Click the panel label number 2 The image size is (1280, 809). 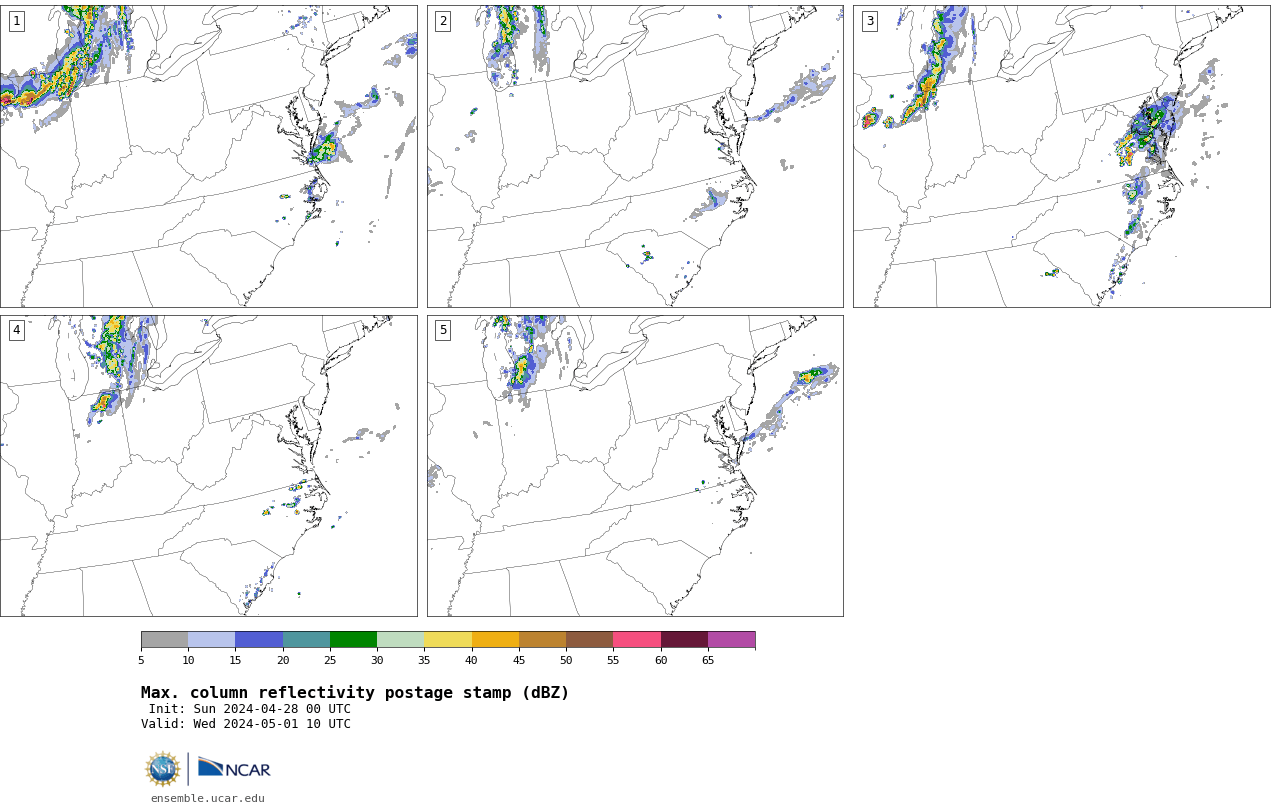(443, 21)
